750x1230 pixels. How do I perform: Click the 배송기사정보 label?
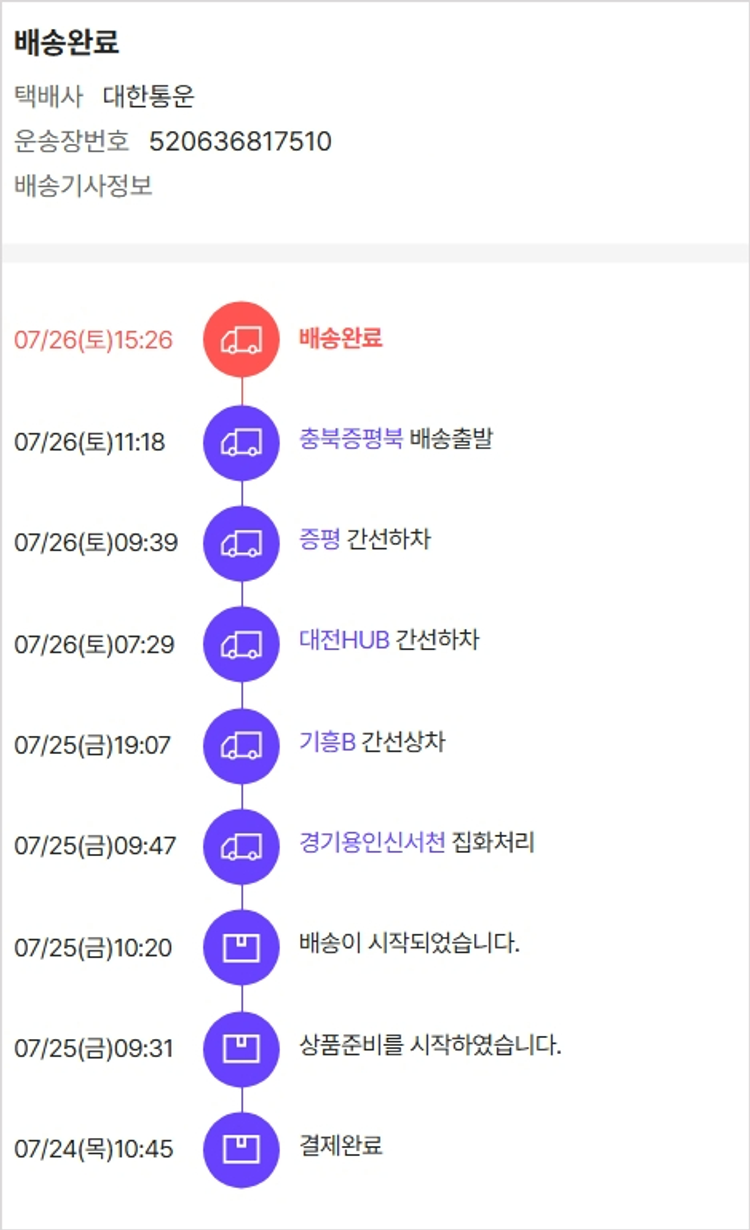[x=83, y=186]
